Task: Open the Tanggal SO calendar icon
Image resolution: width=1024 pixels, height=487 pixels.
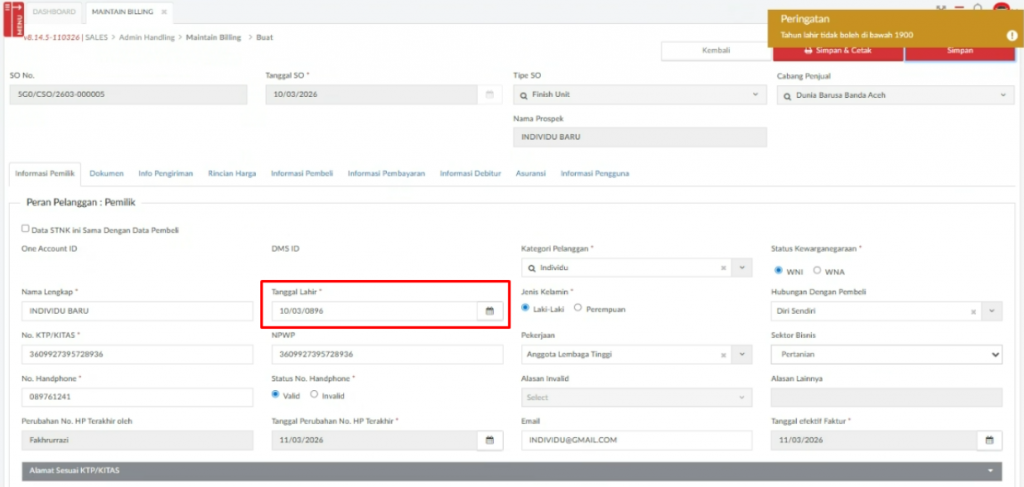Action: pos(489,95)
